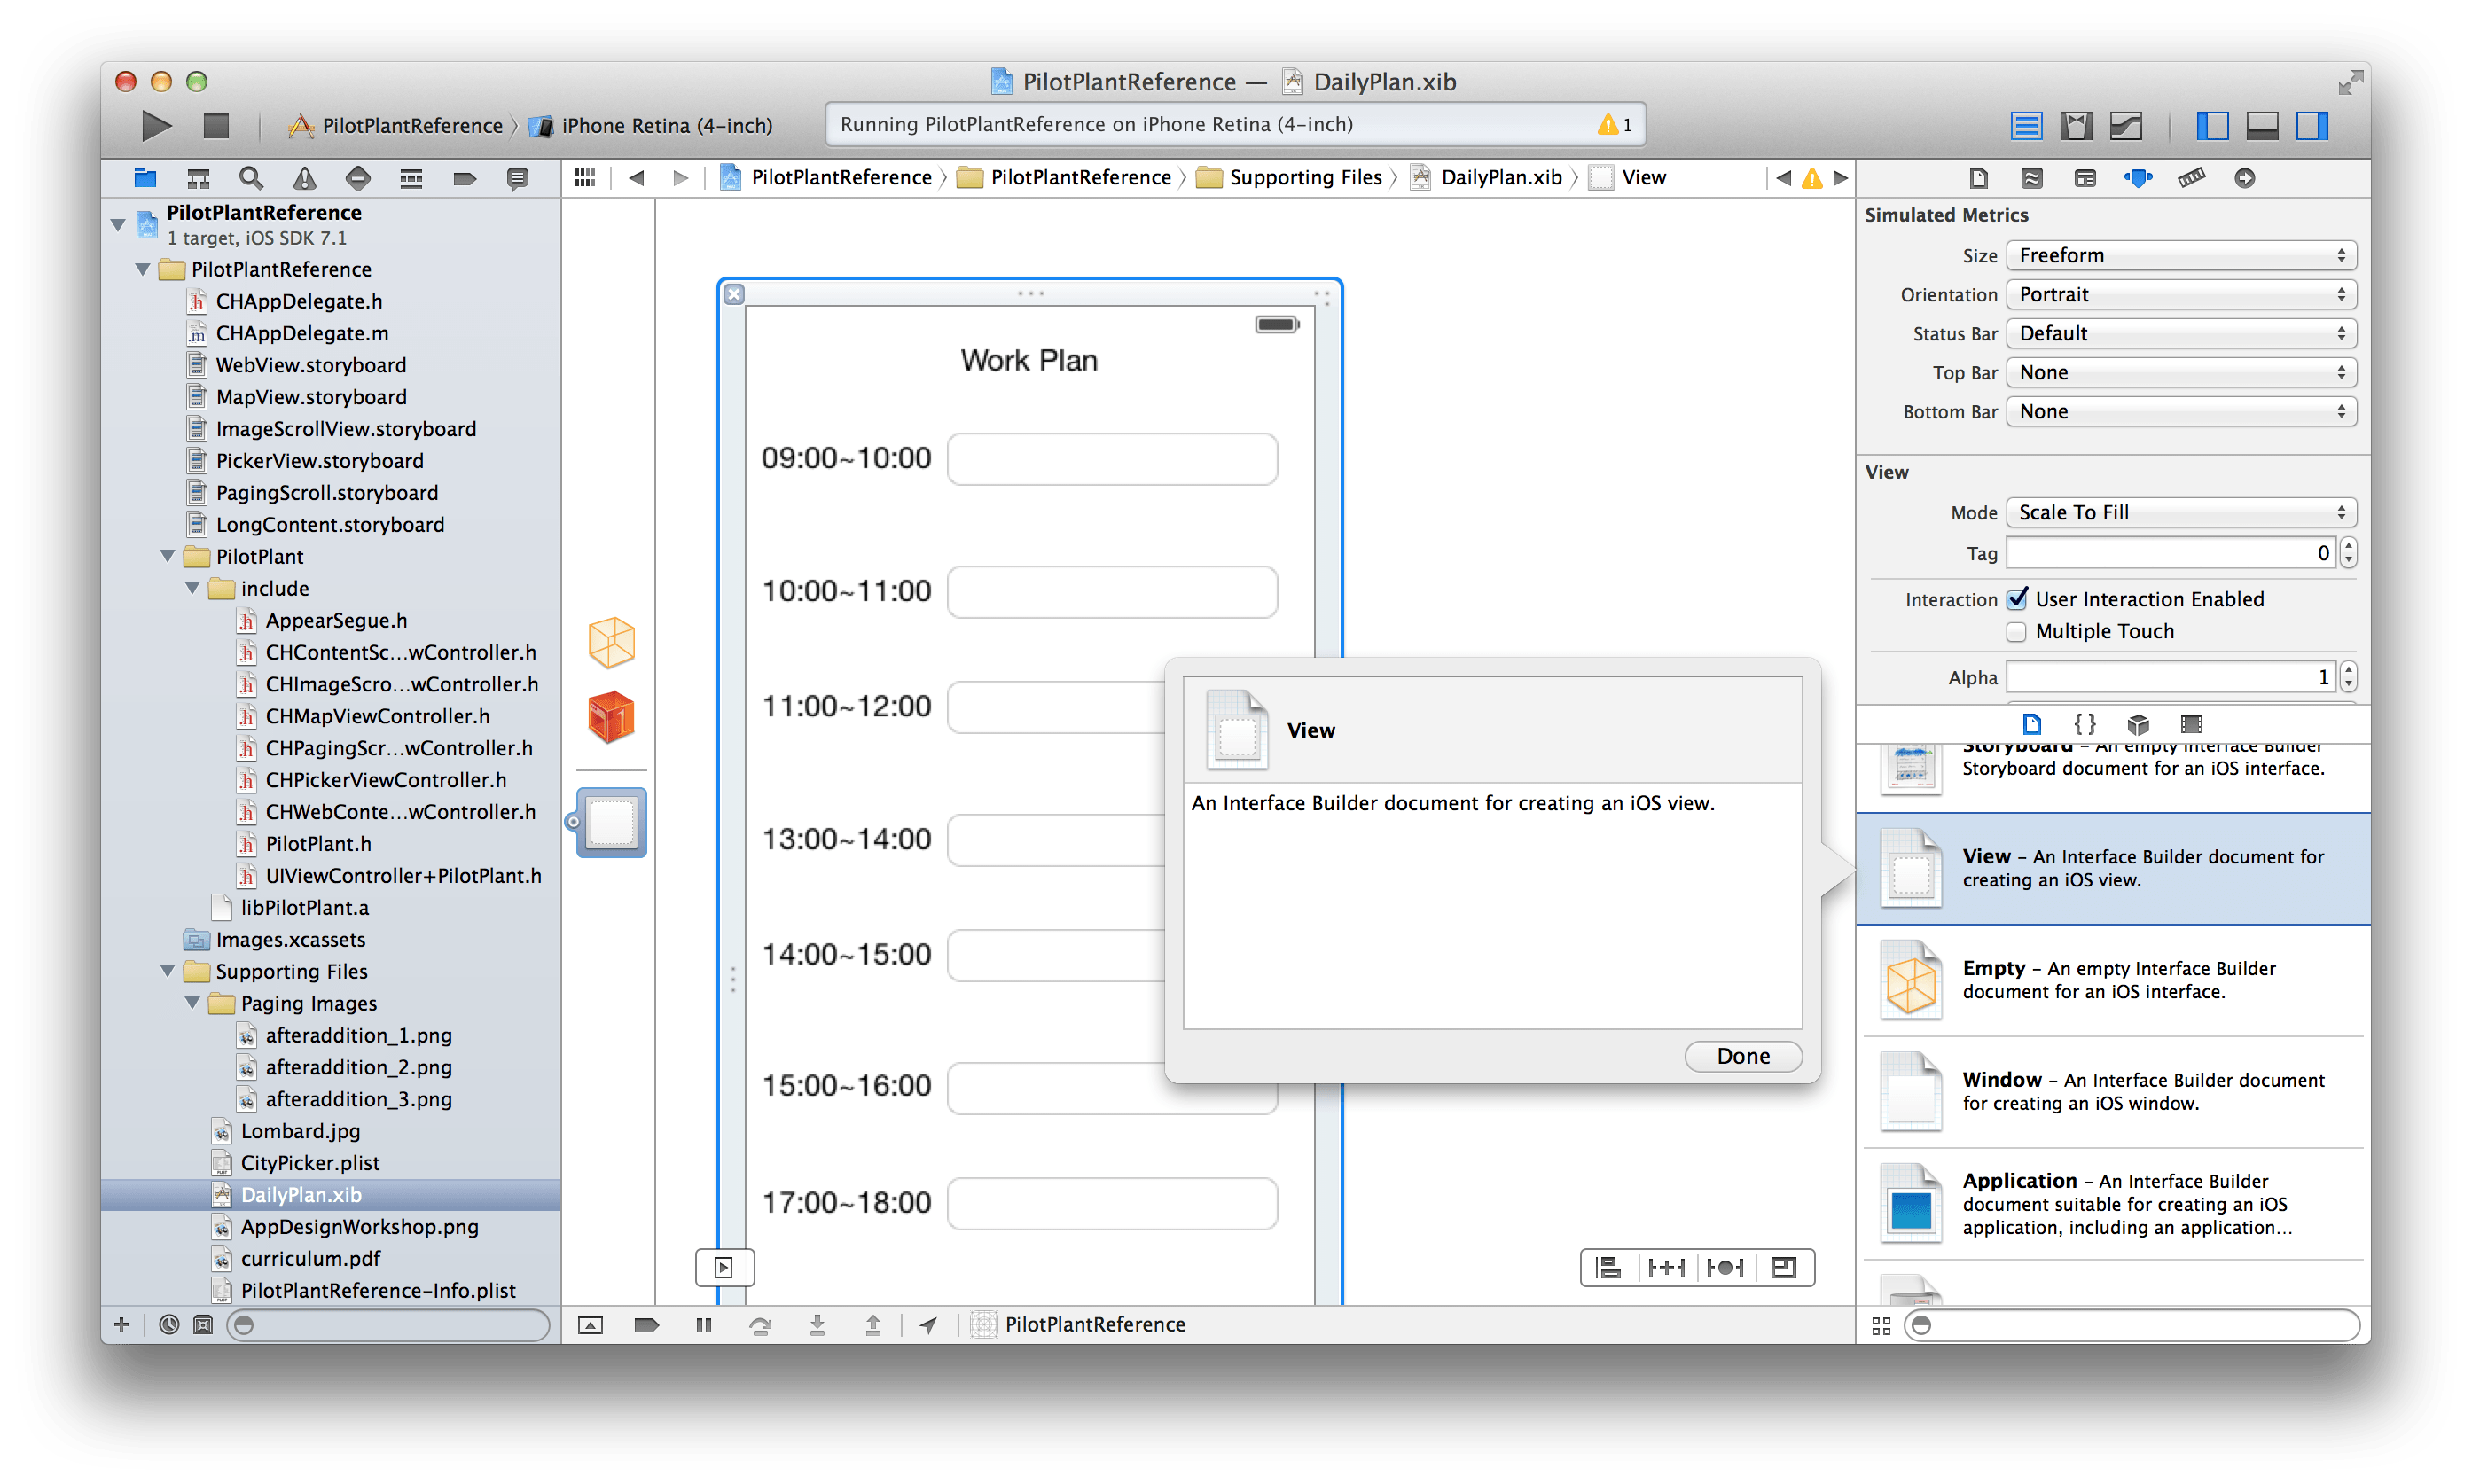Switch to the Version editor
2472x1484 pixels.
(2126, 126)
